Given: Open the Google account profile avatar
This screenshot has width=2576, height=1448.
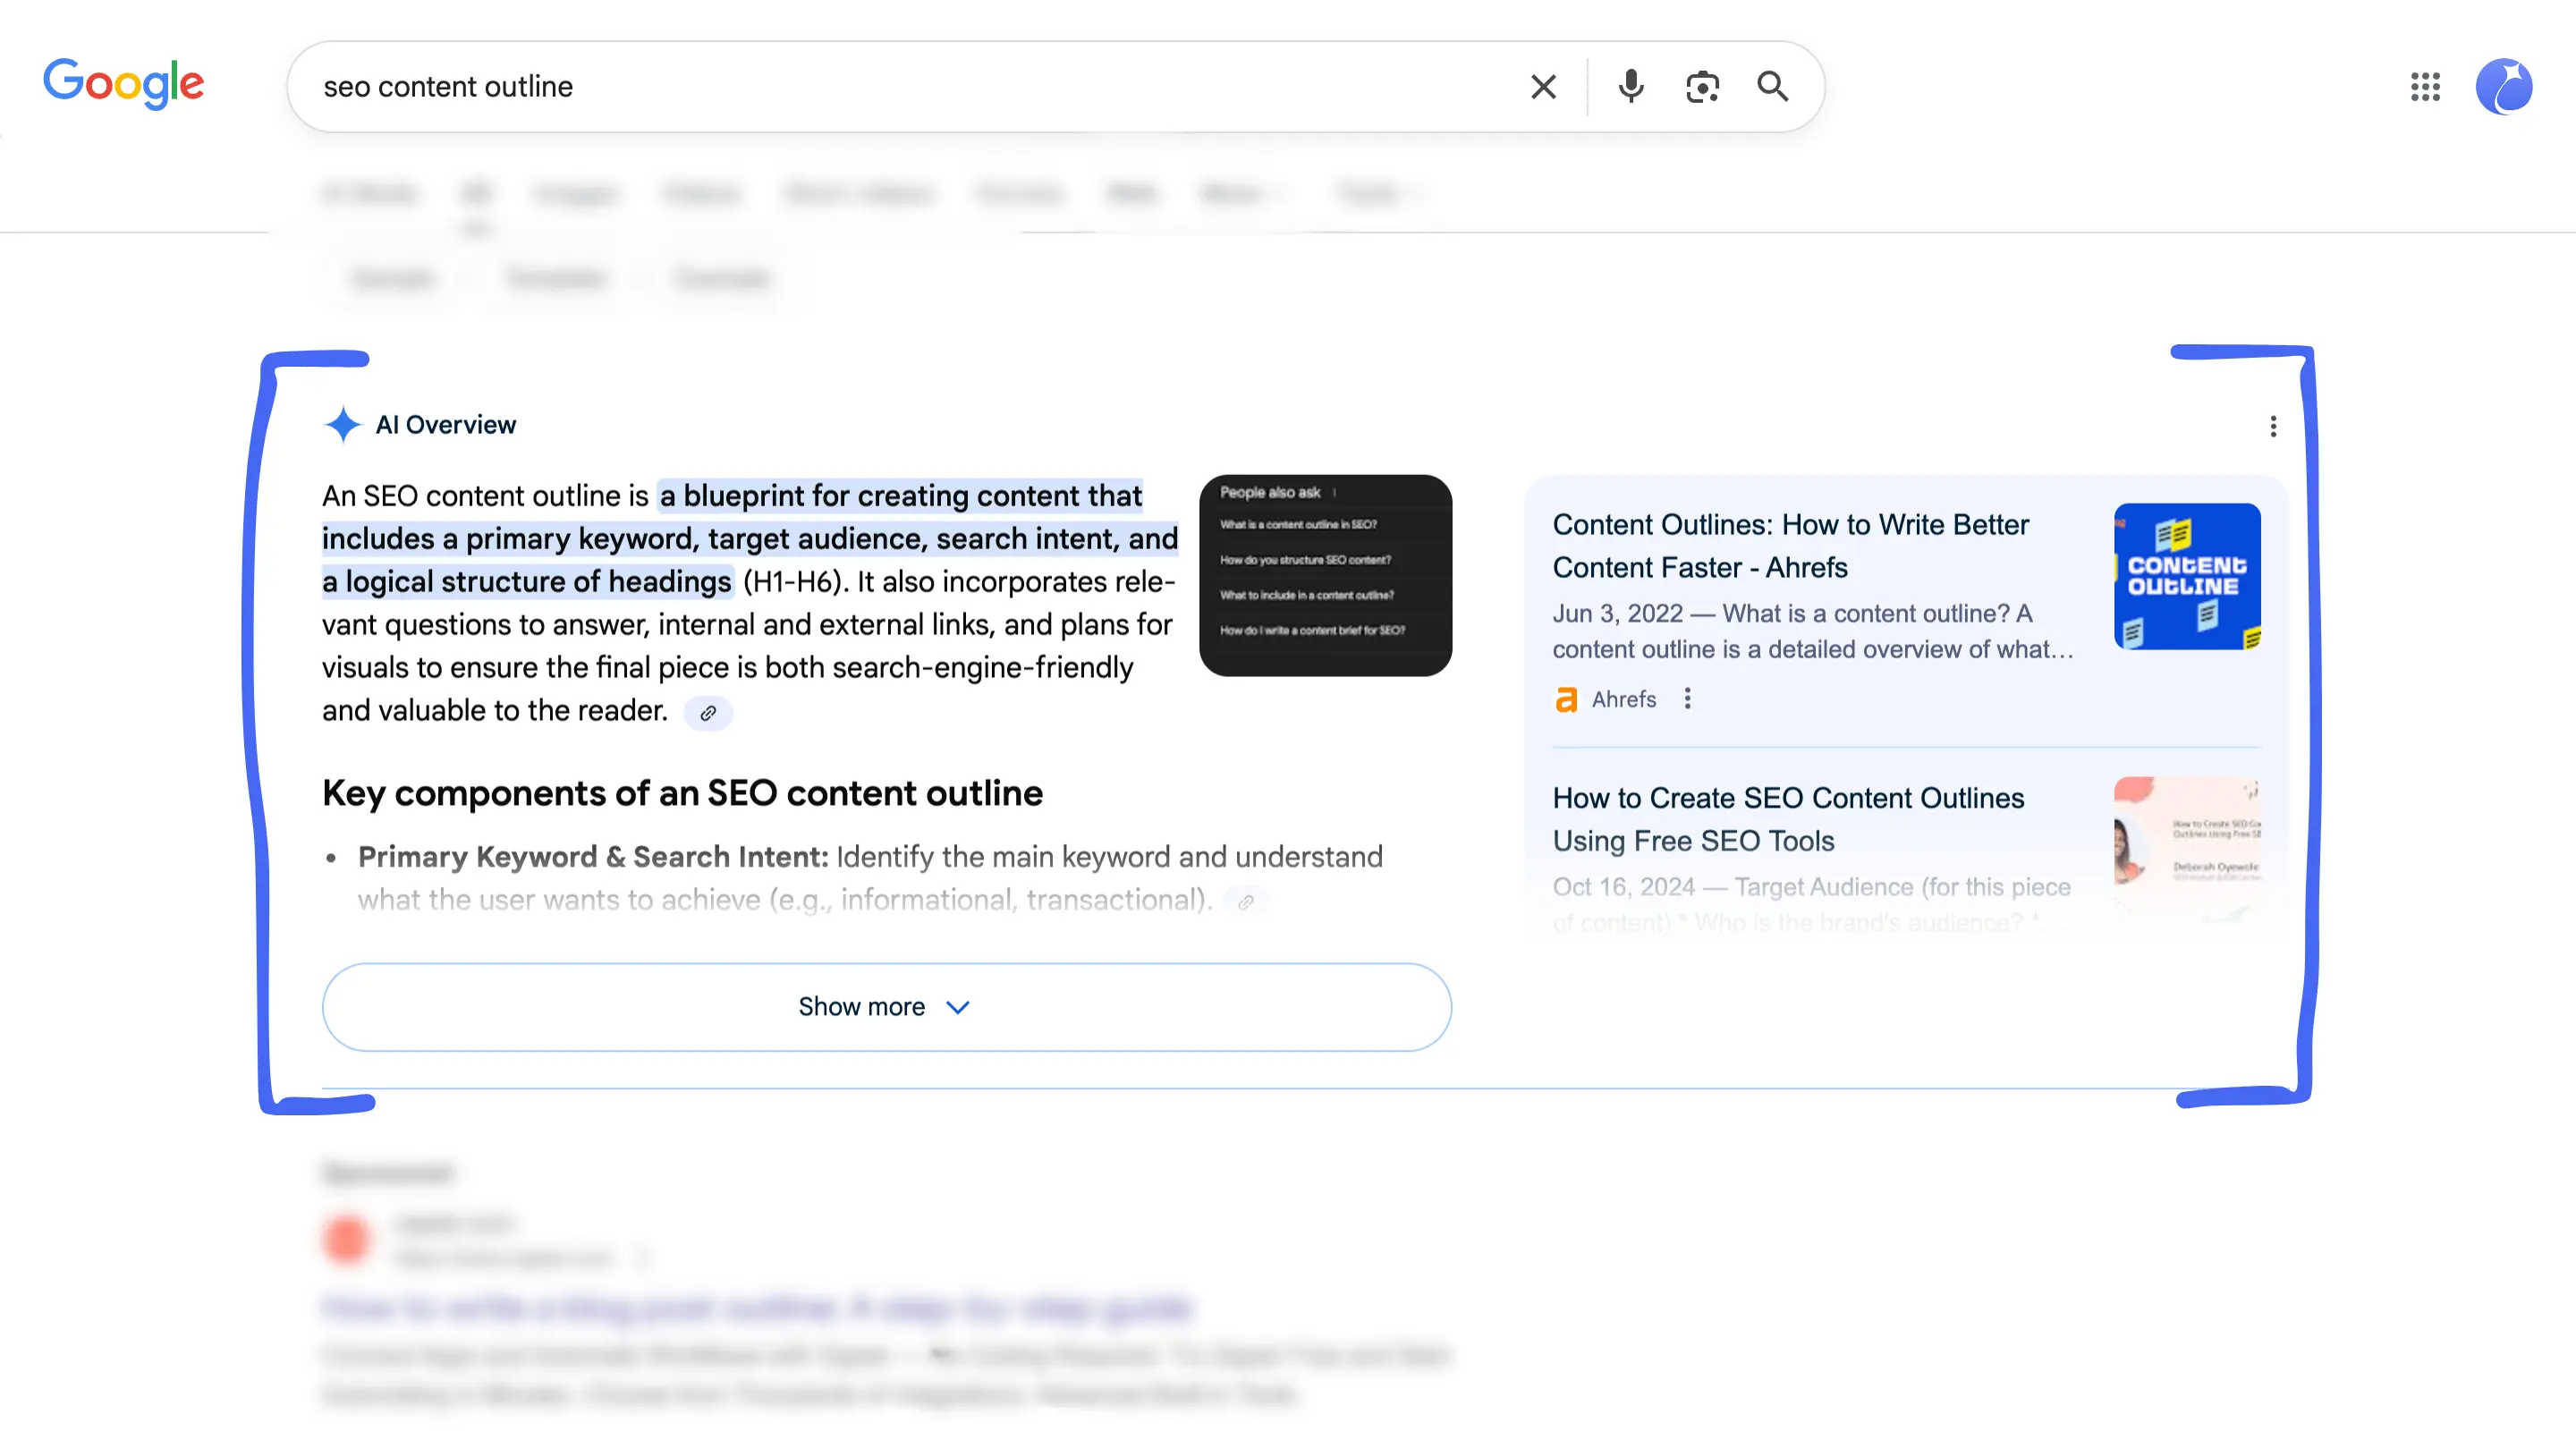Looking at the screenshot, I should coord(2503,87).
